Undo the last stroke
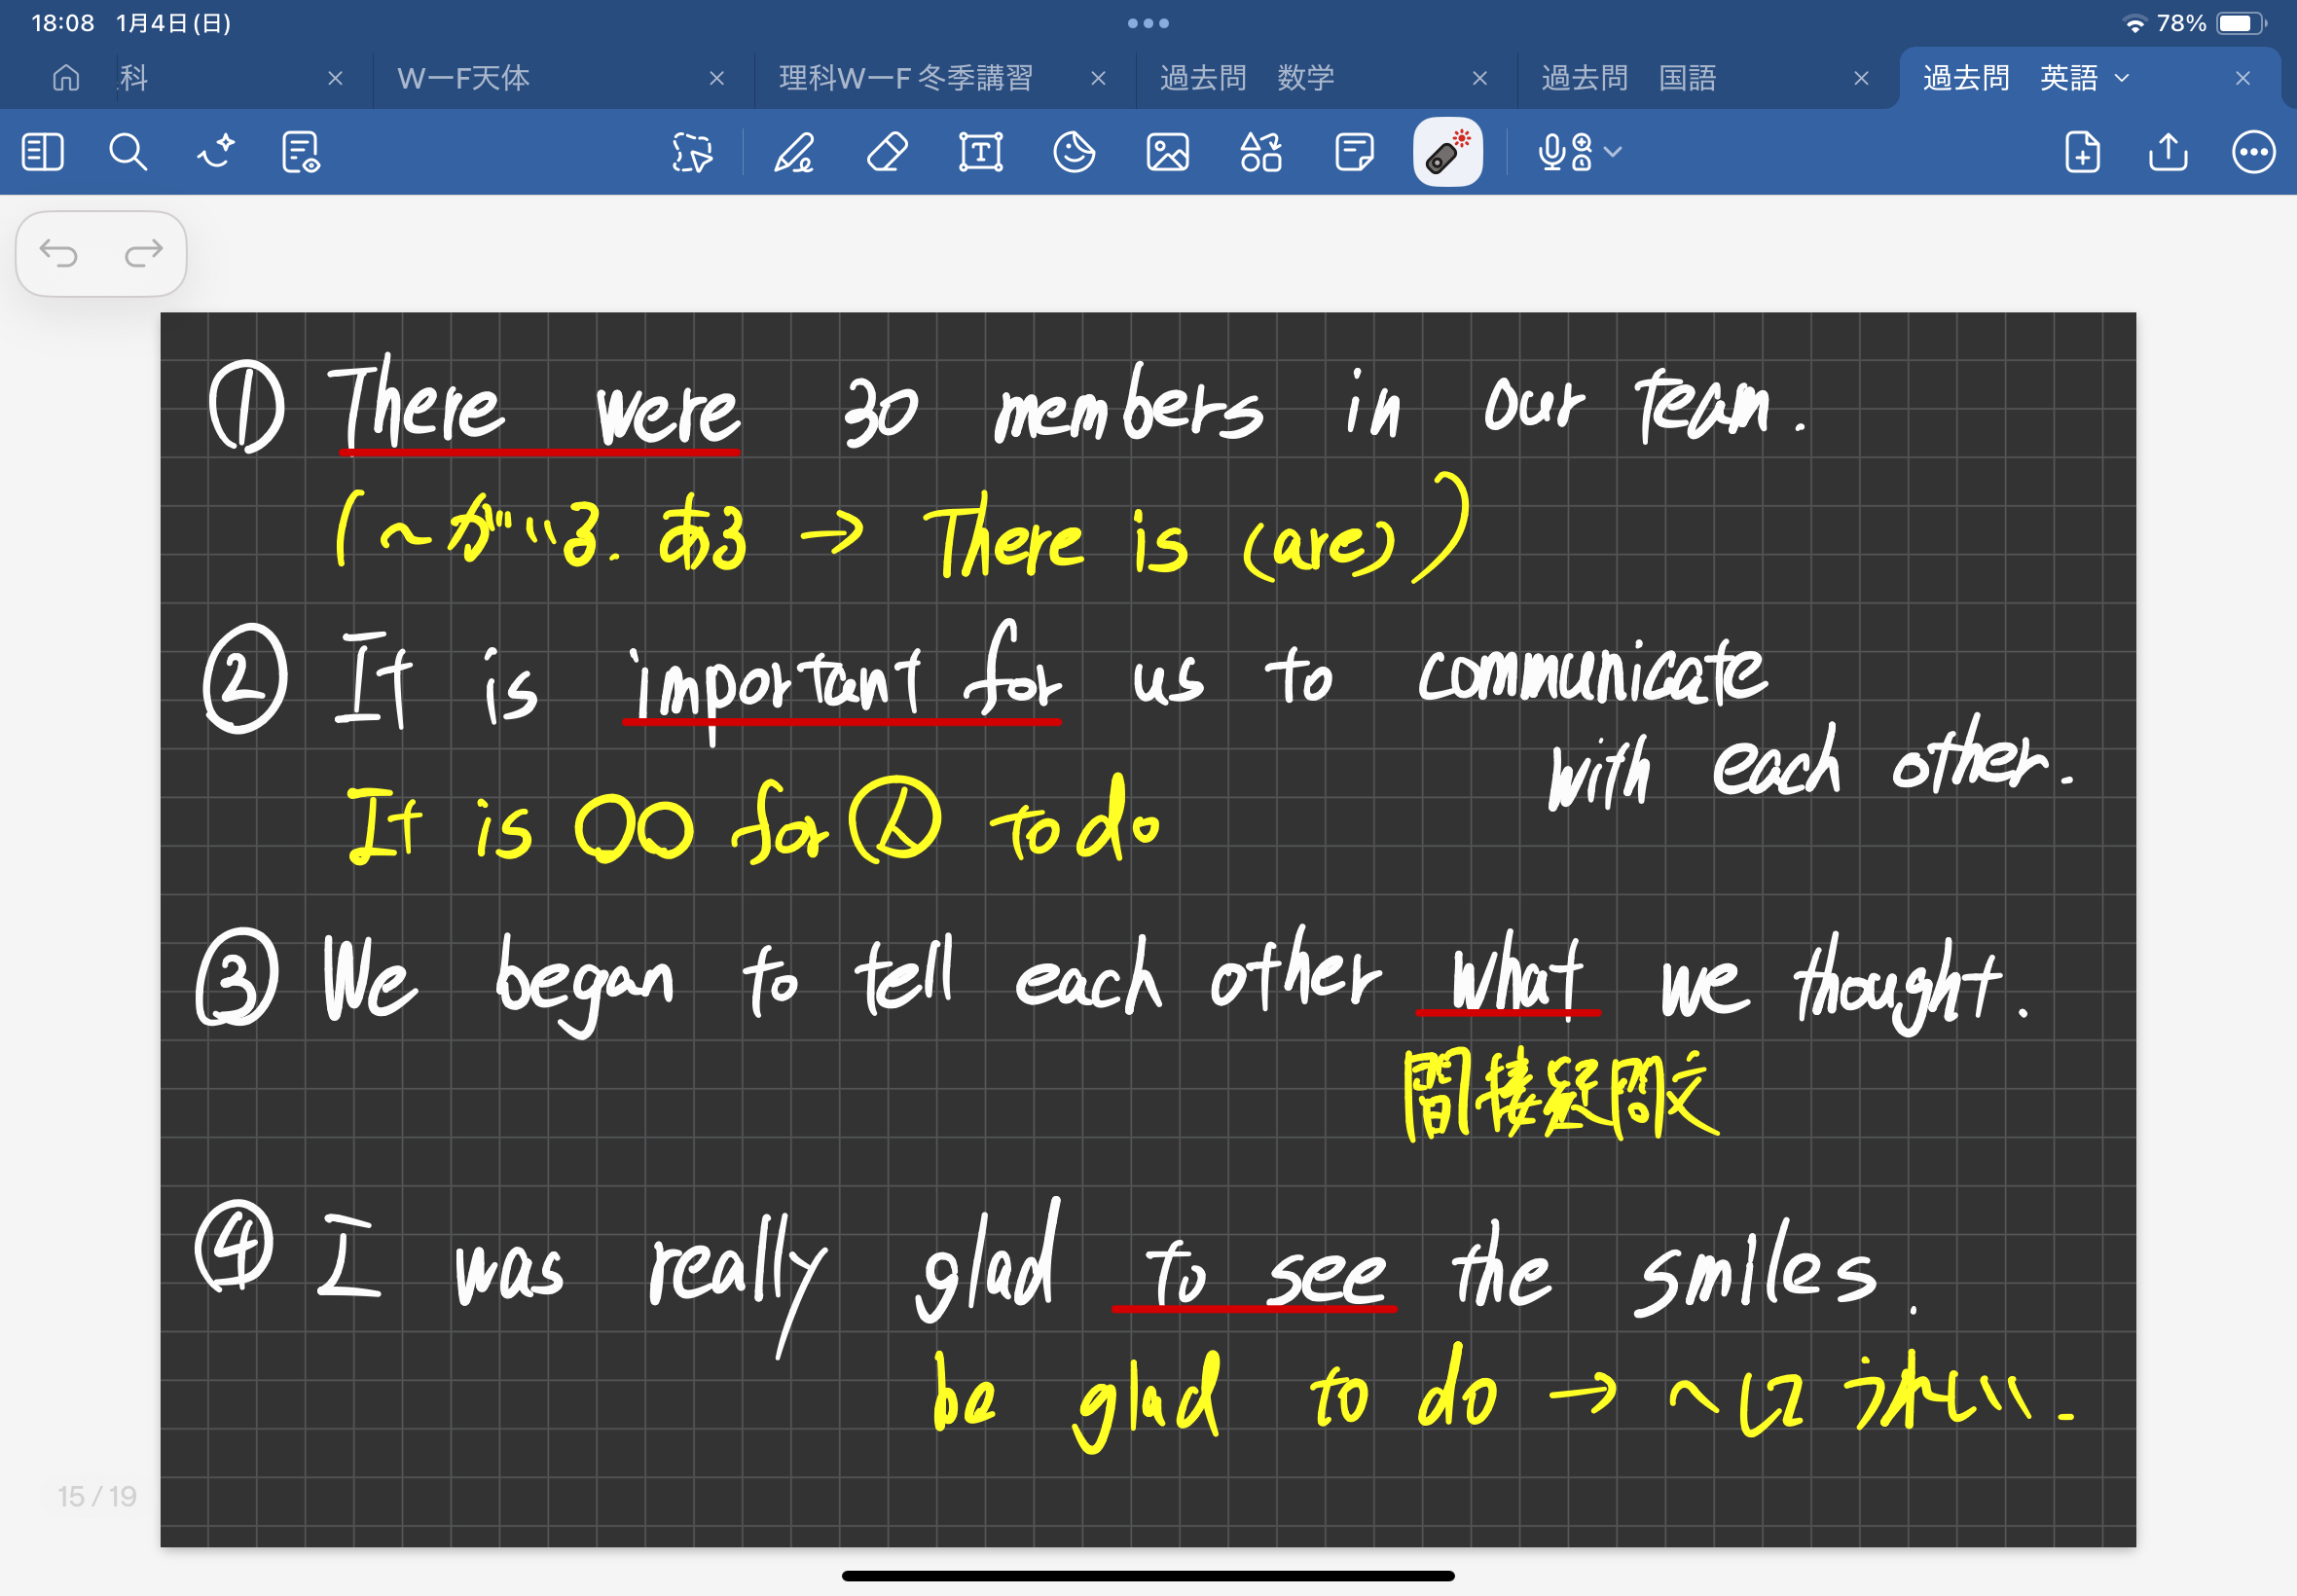 (58, 254)
